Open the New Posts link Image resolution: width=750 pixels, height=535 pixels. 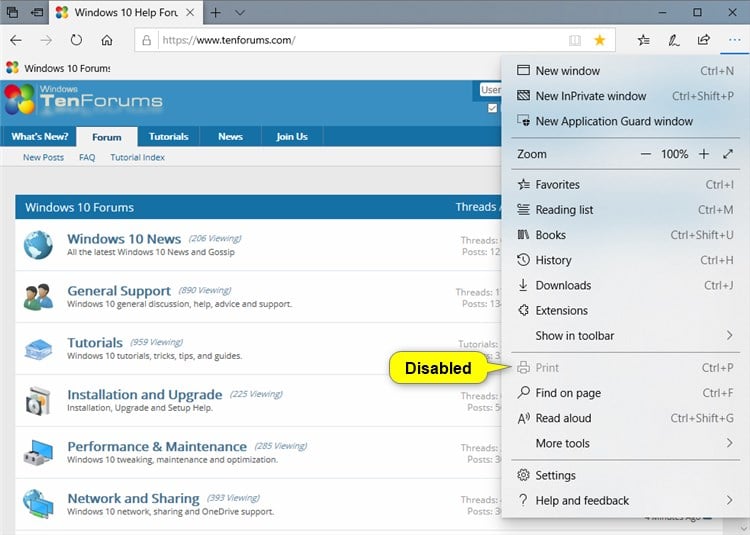(43, 157)
